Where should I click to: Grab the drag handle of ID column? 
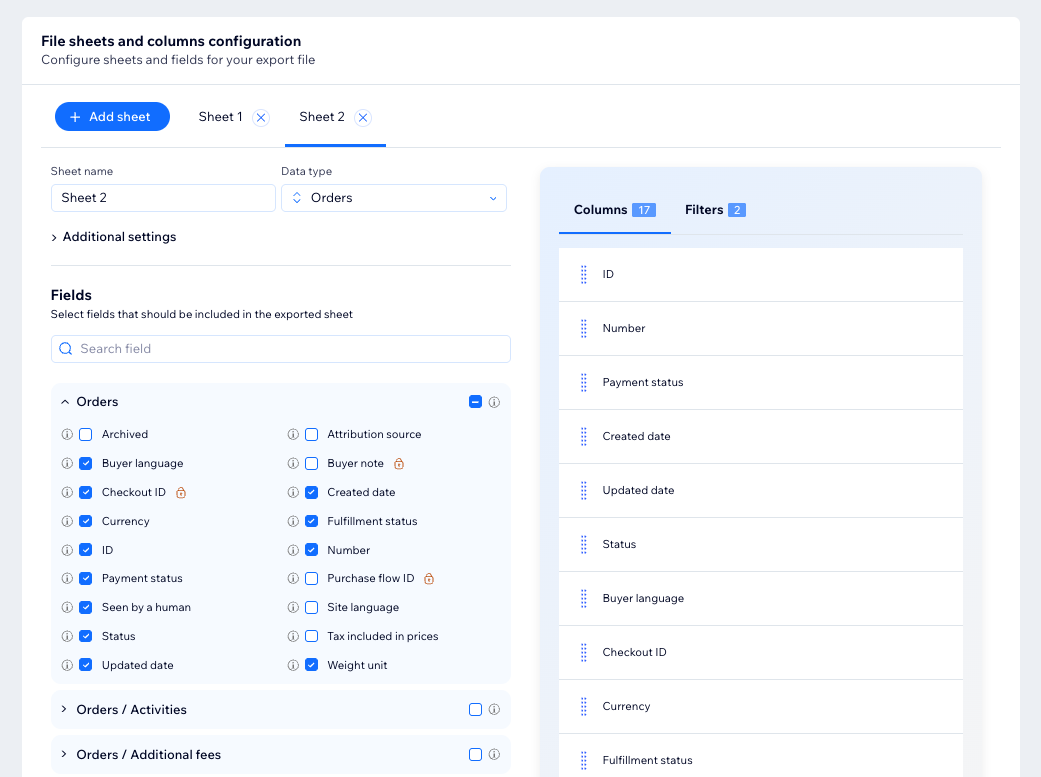(584, 274)
